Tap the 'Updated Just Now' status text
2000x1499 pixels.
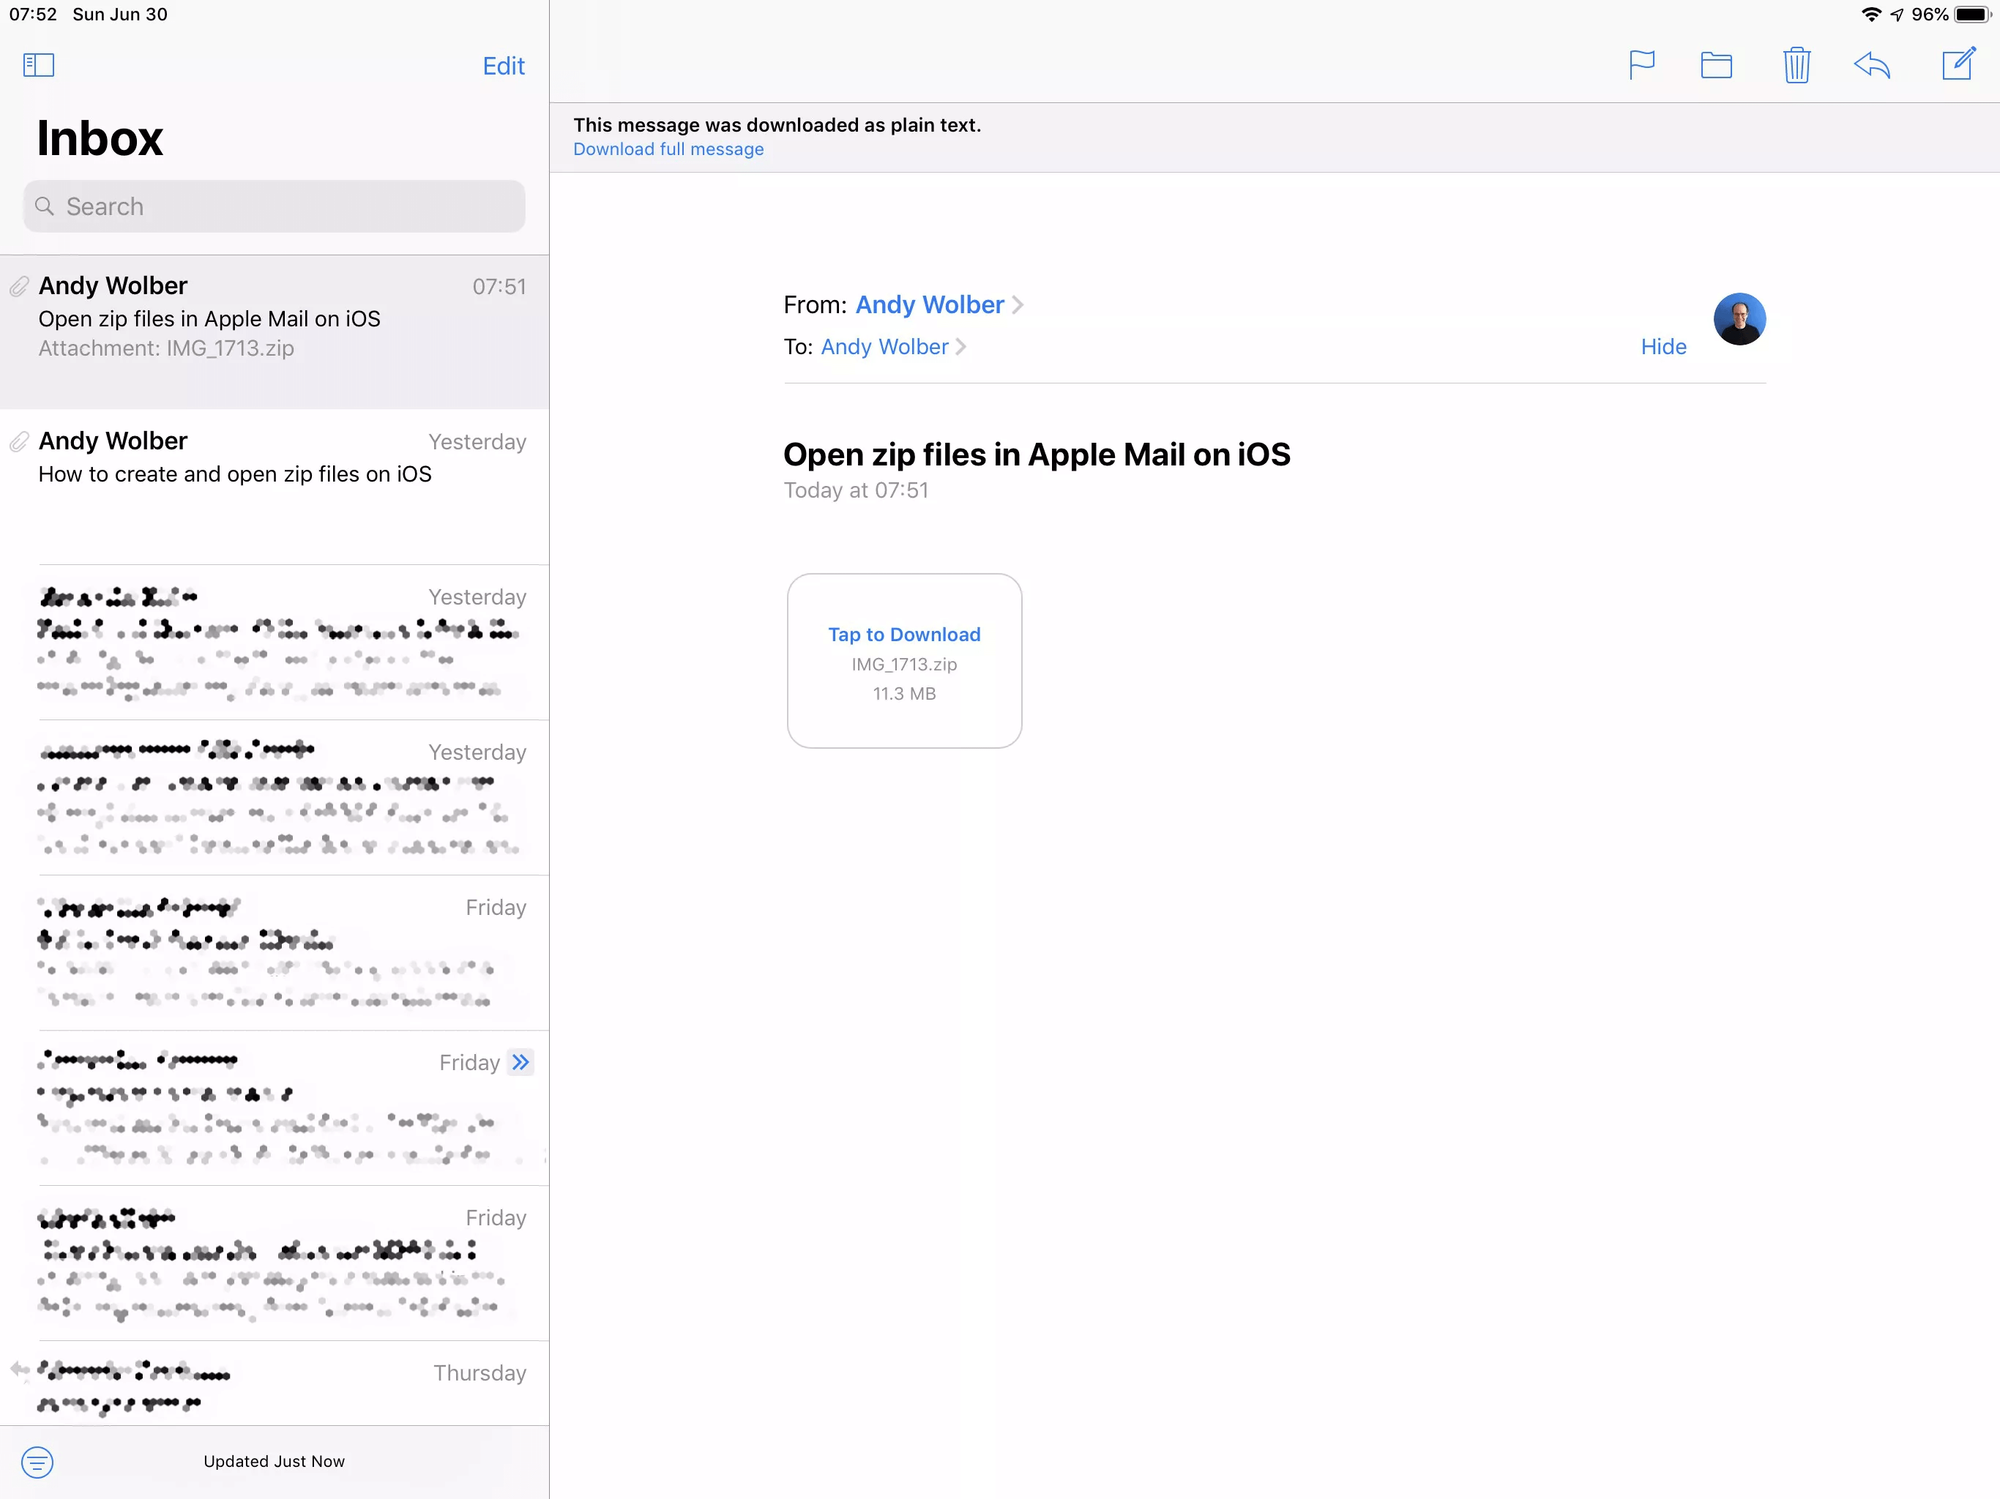(274, 1461)
